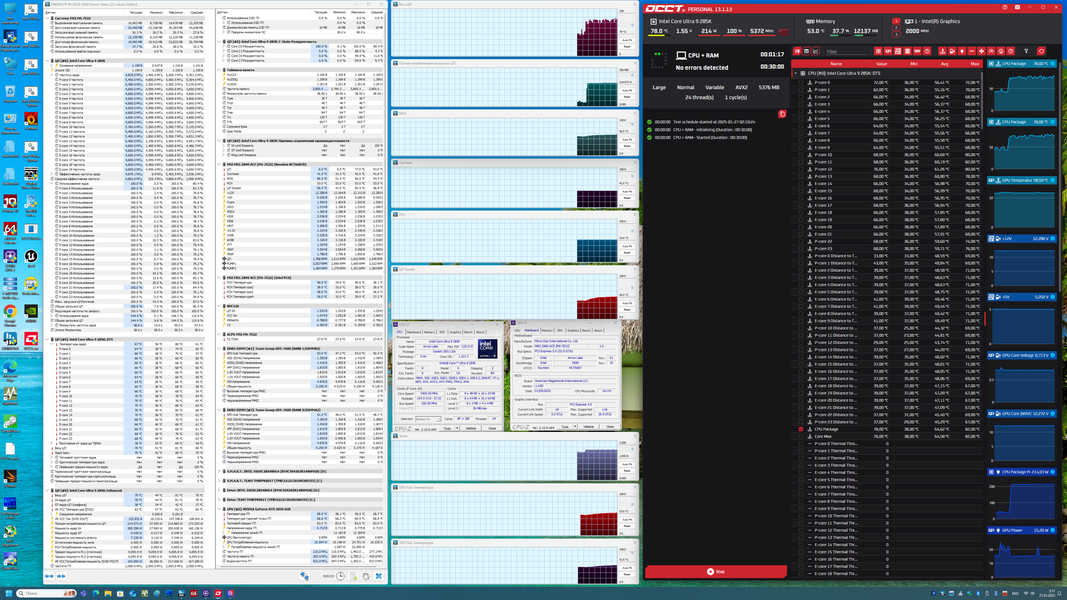This screenshot has height=600, width=1067.
Task: Click Tools button in CPU-Z CPU-tab window
Action: (447, 429)
